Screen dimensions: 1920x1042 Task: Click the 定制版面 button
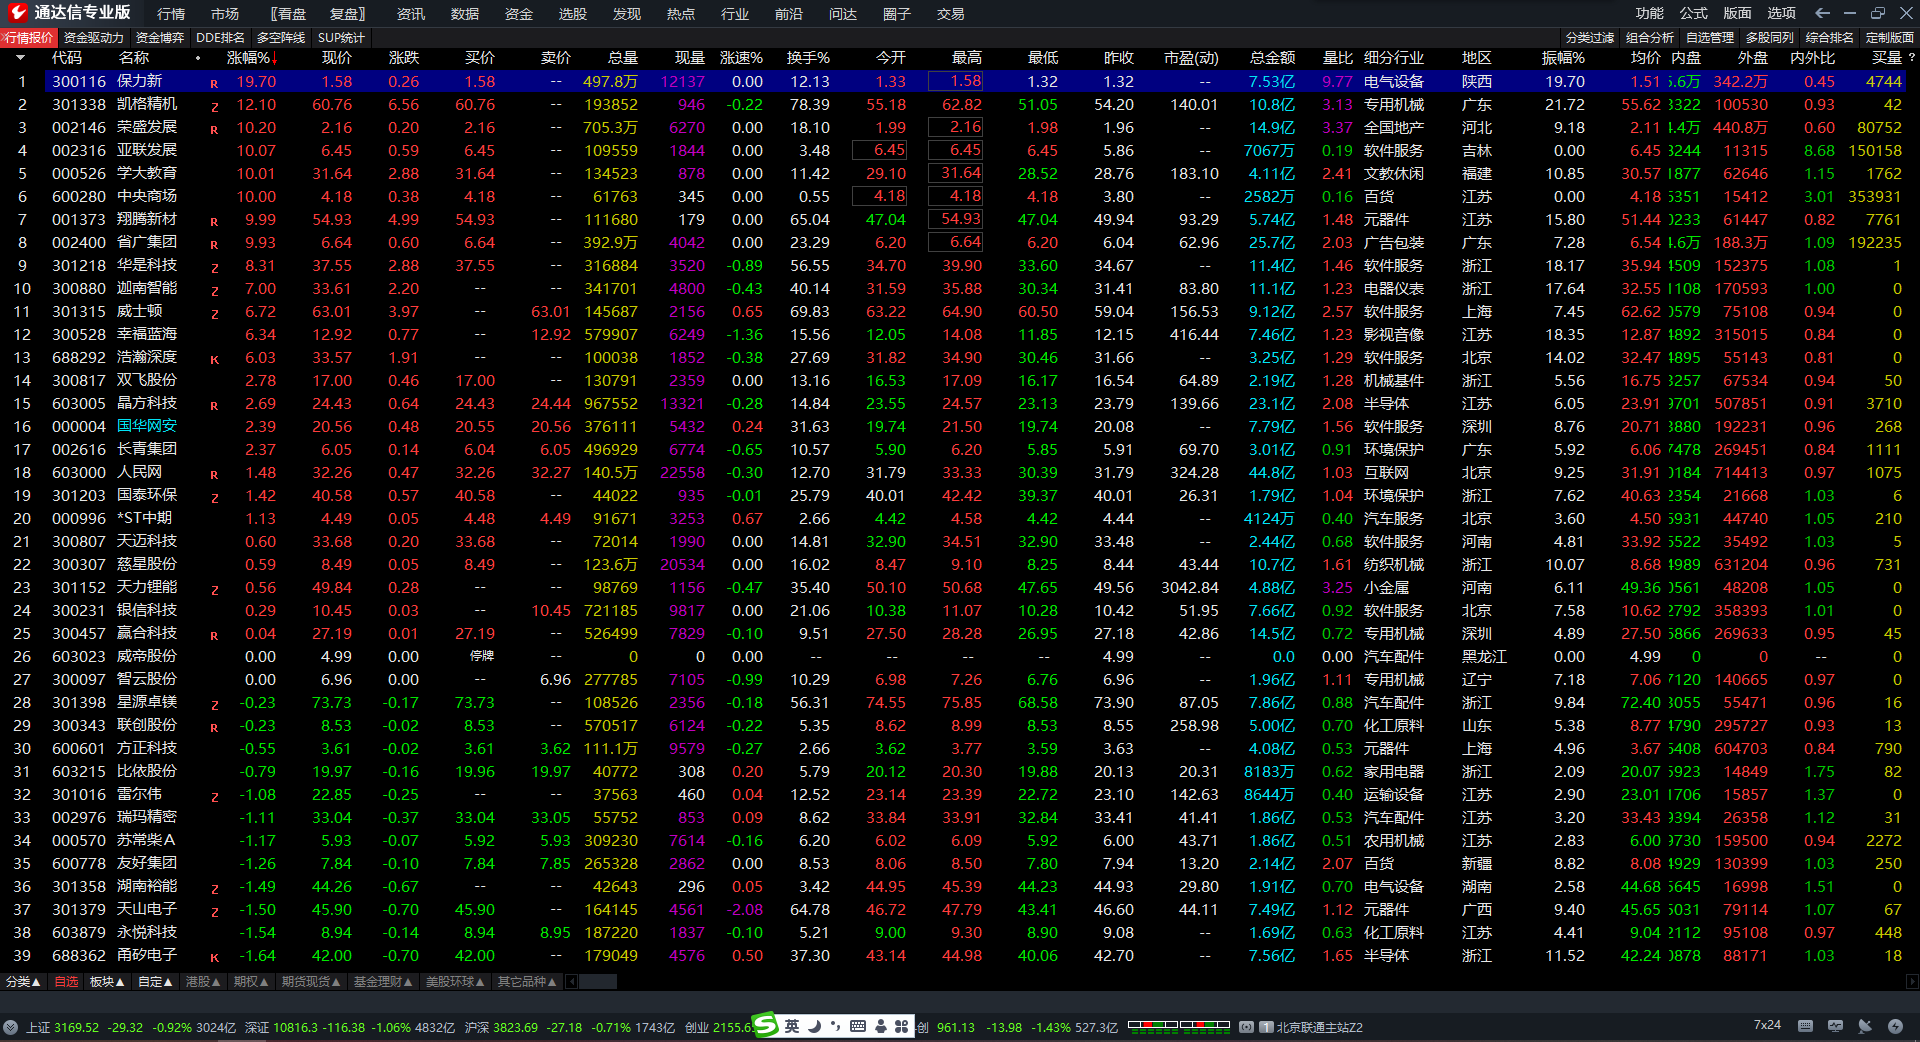[1890, 38]
